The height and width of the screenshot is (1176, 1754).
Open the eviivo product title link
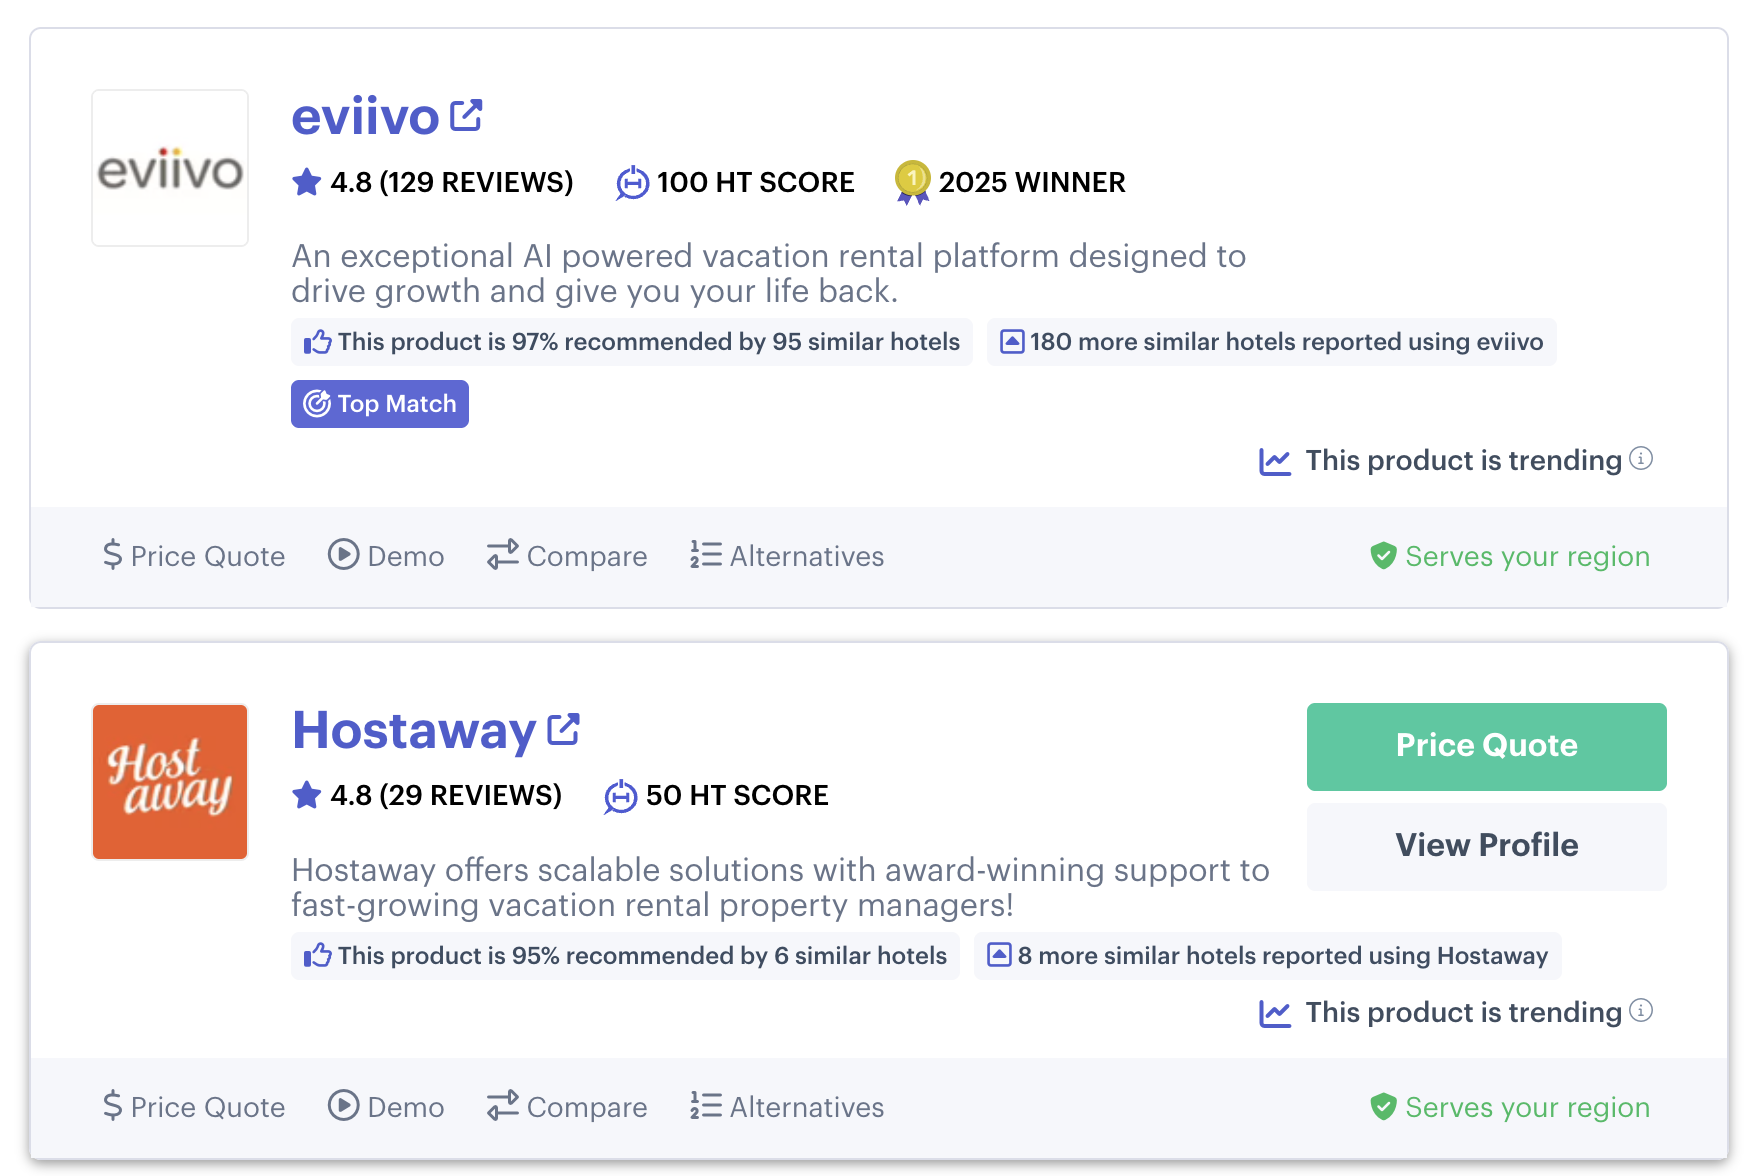pos(365,117)
